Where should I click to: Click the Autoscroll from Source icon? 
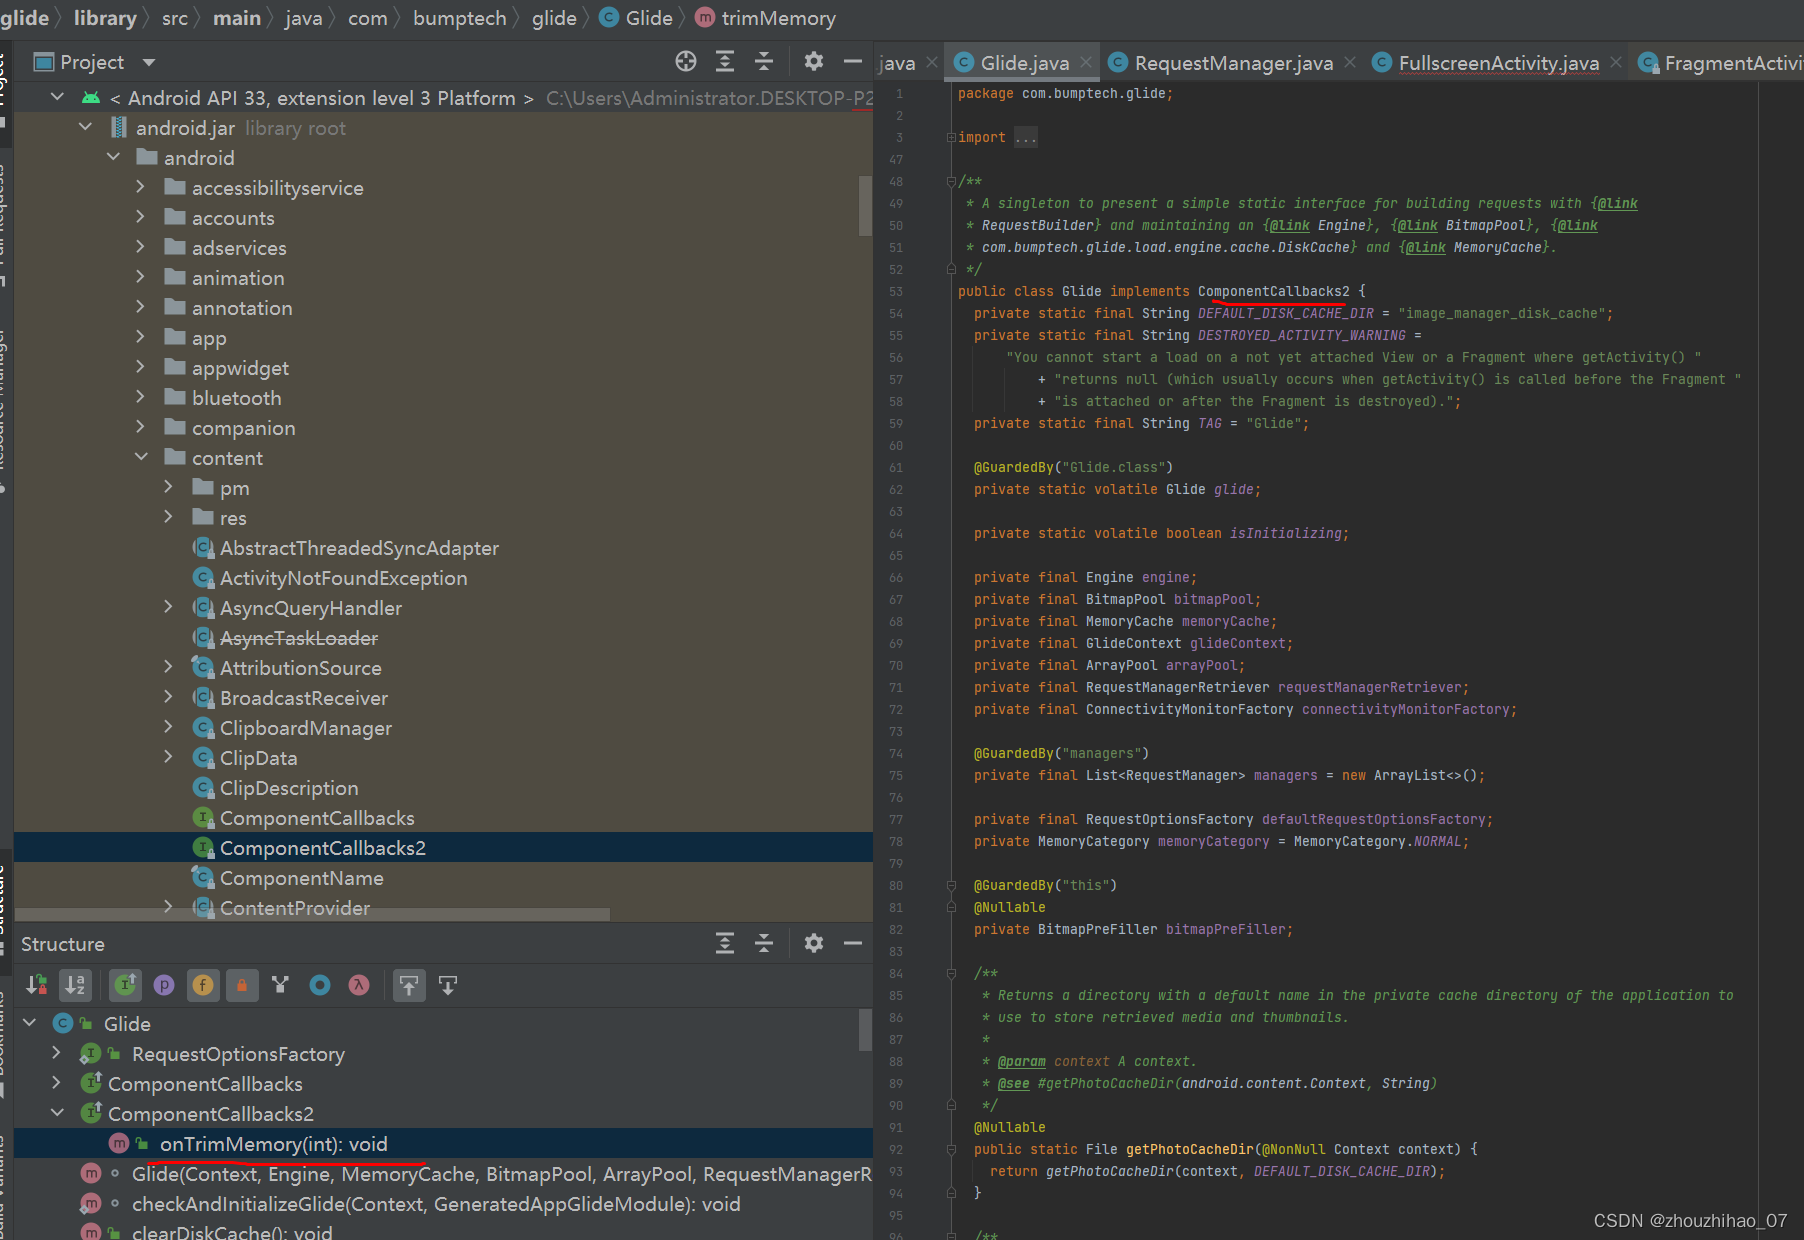tap(448, 985)
